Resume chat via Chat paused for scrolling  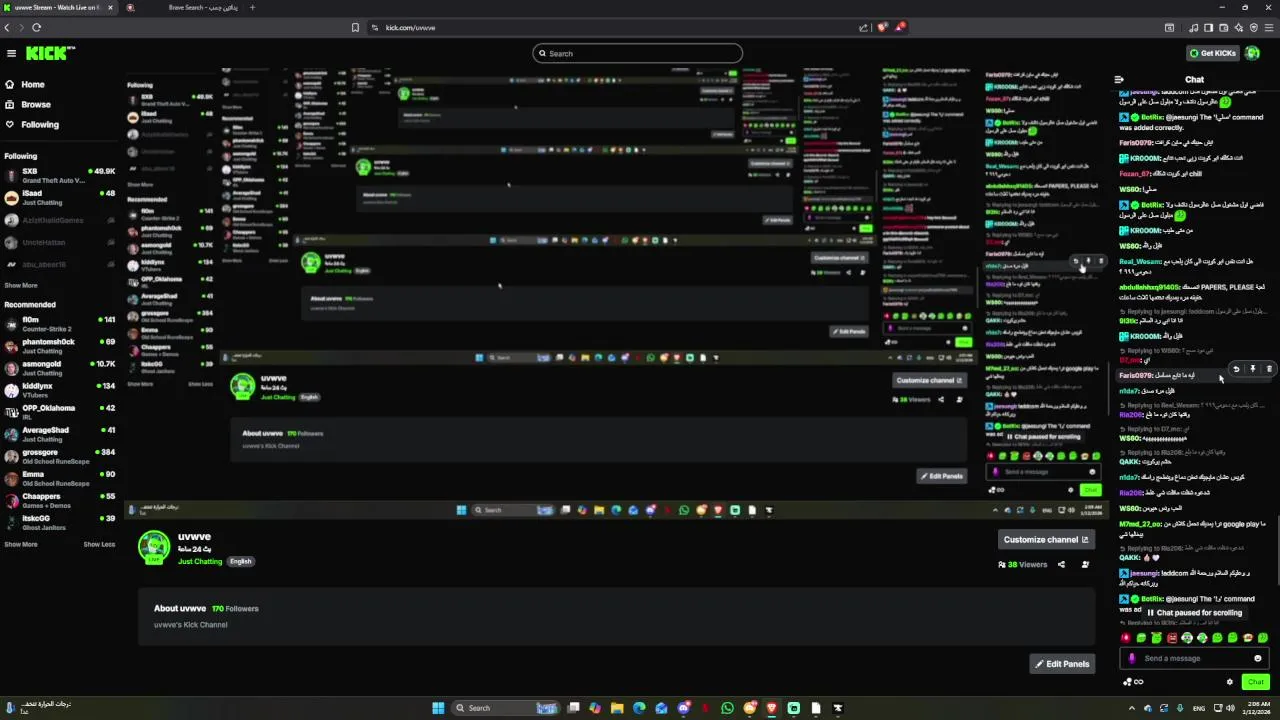pyautogui.click(x=1195, y=613)
